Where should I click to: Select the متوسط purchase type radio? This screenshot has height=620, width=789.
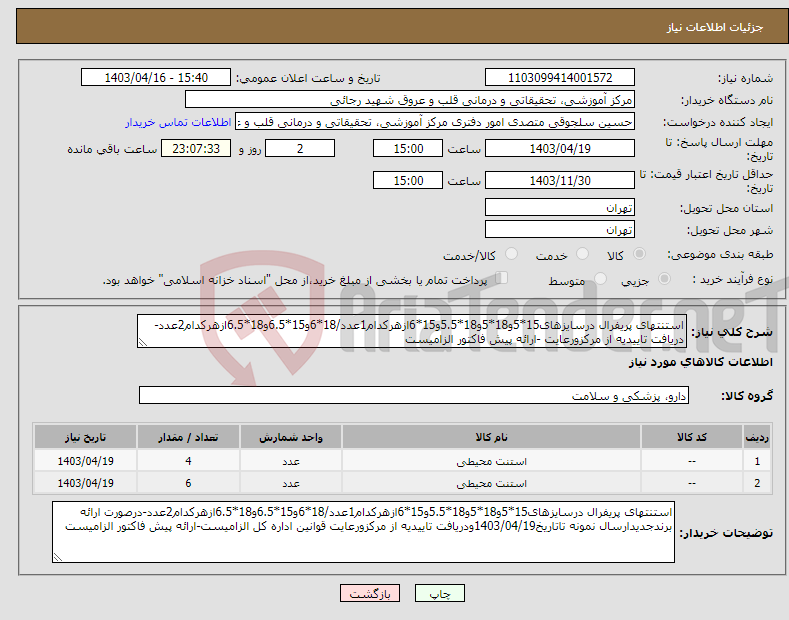click(x=600, y=279)
